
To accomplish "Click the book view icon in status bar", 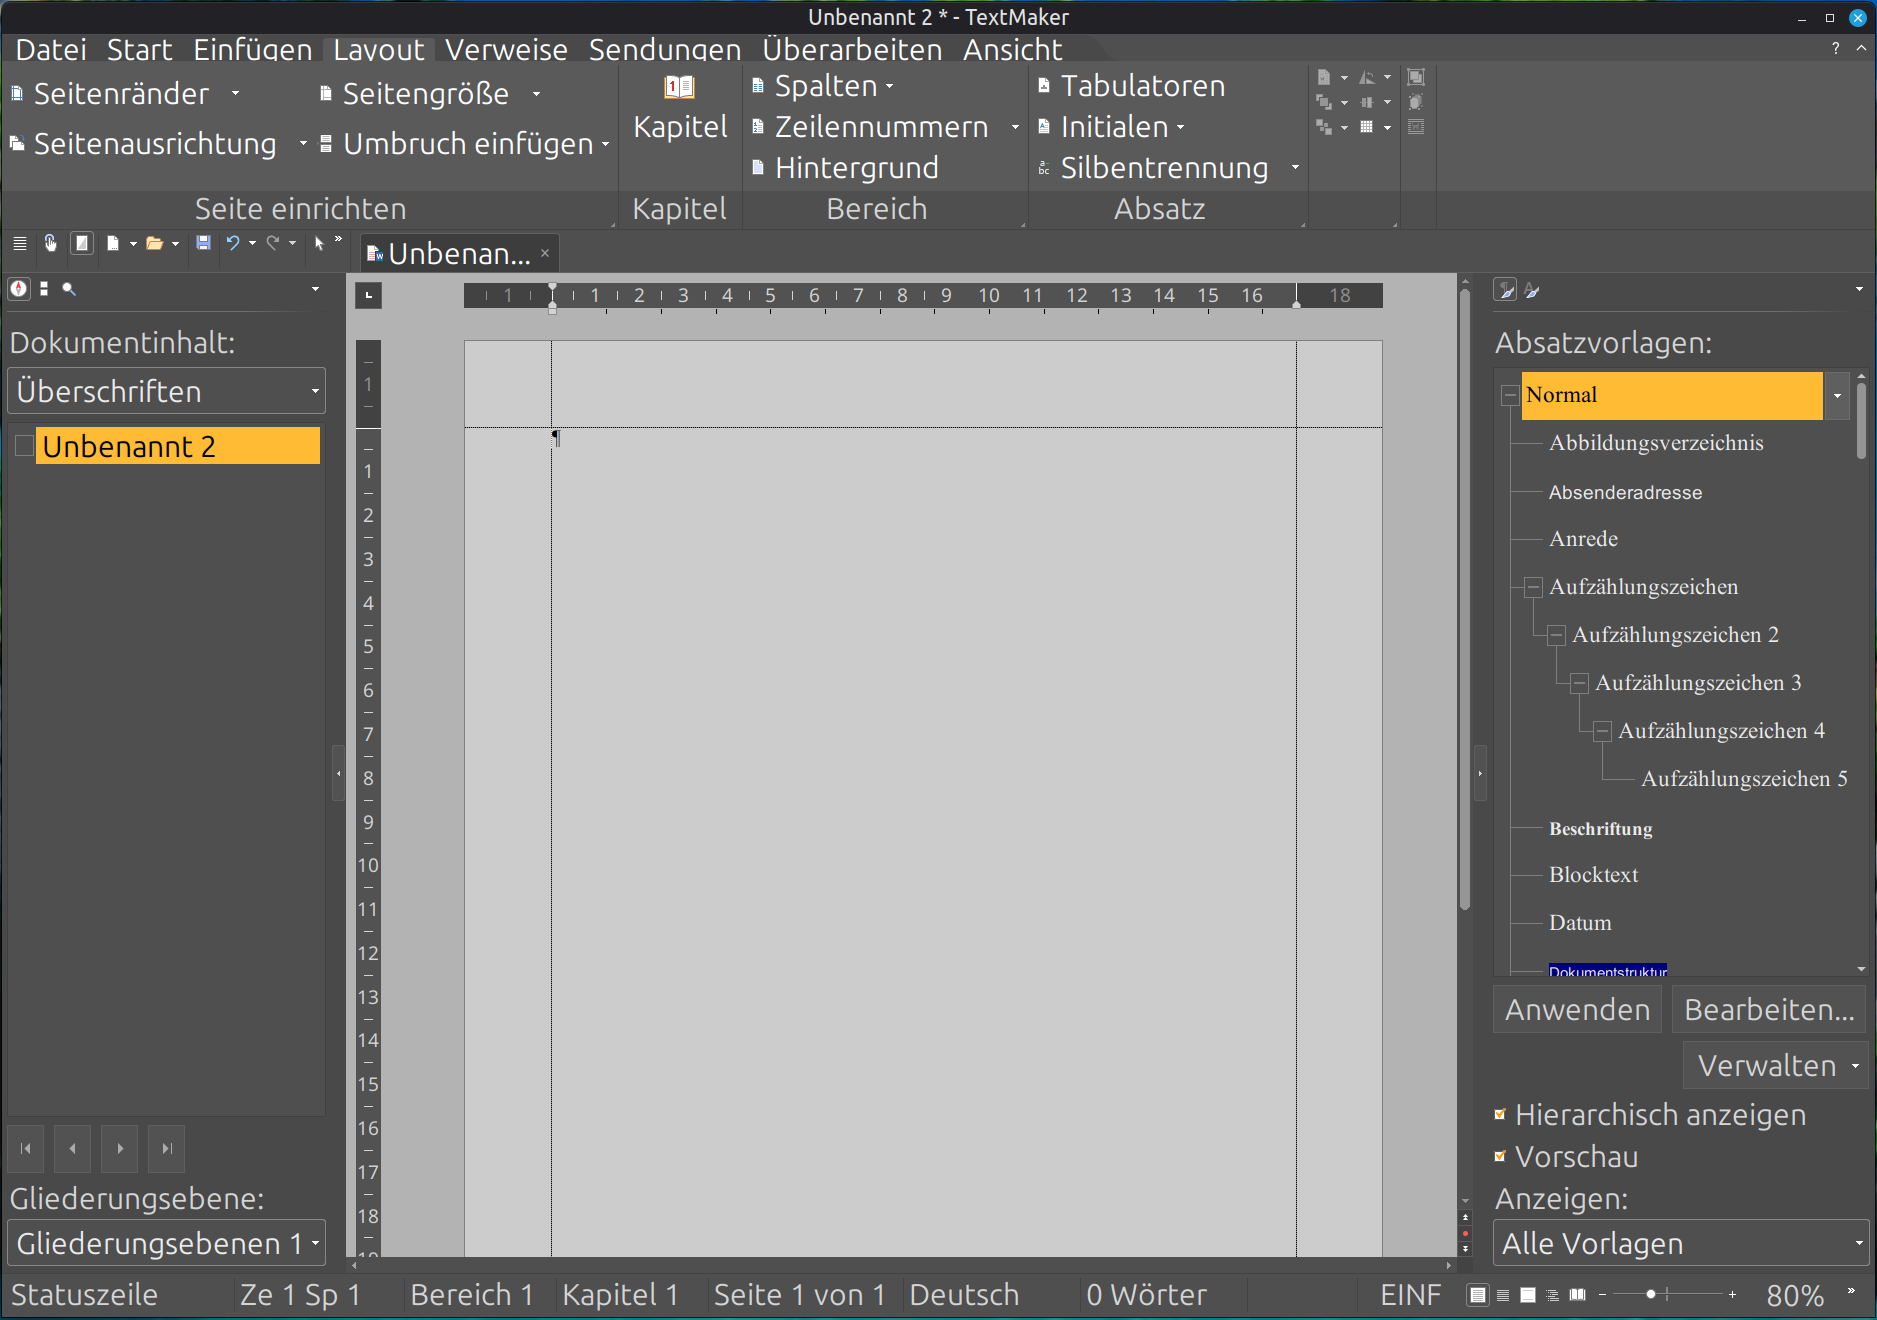I will [x=1577, y=1295].
